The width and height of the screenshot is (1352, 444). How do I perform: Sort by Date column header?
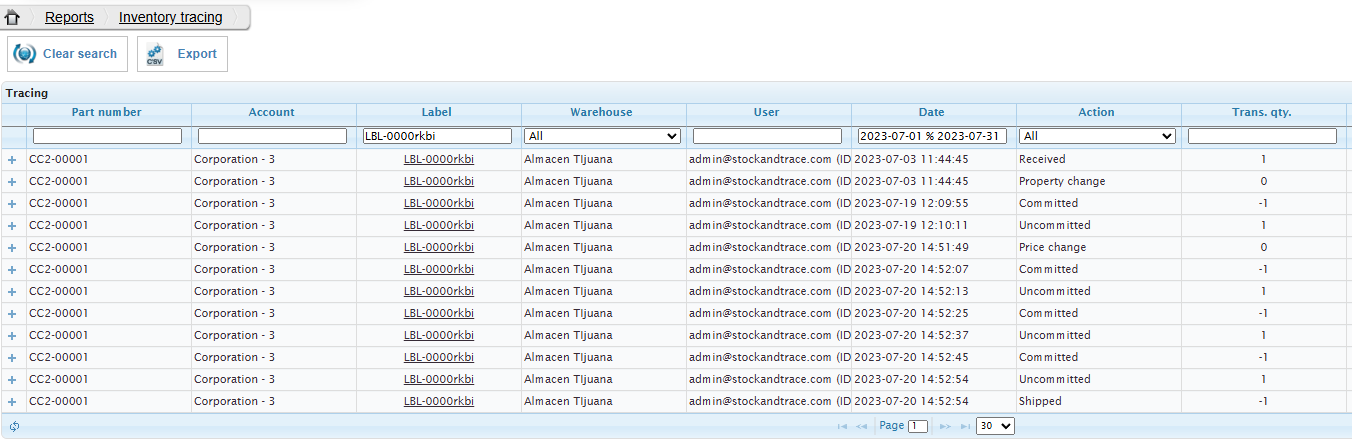click(932, 113)
